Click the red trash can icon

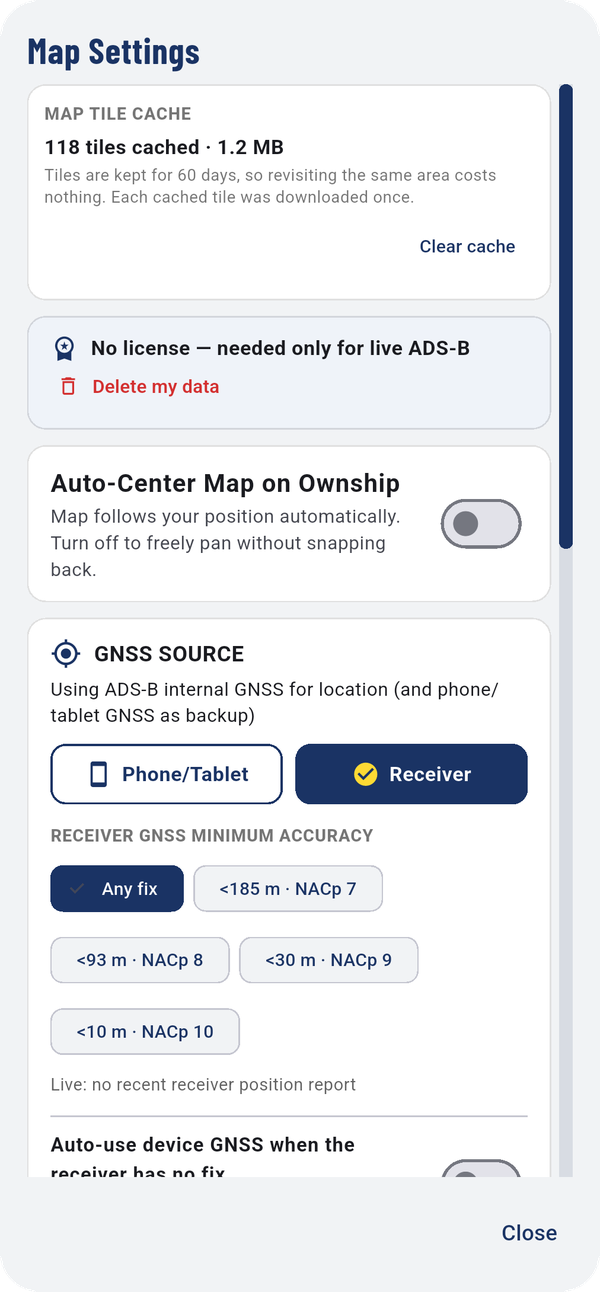(68, 386)
